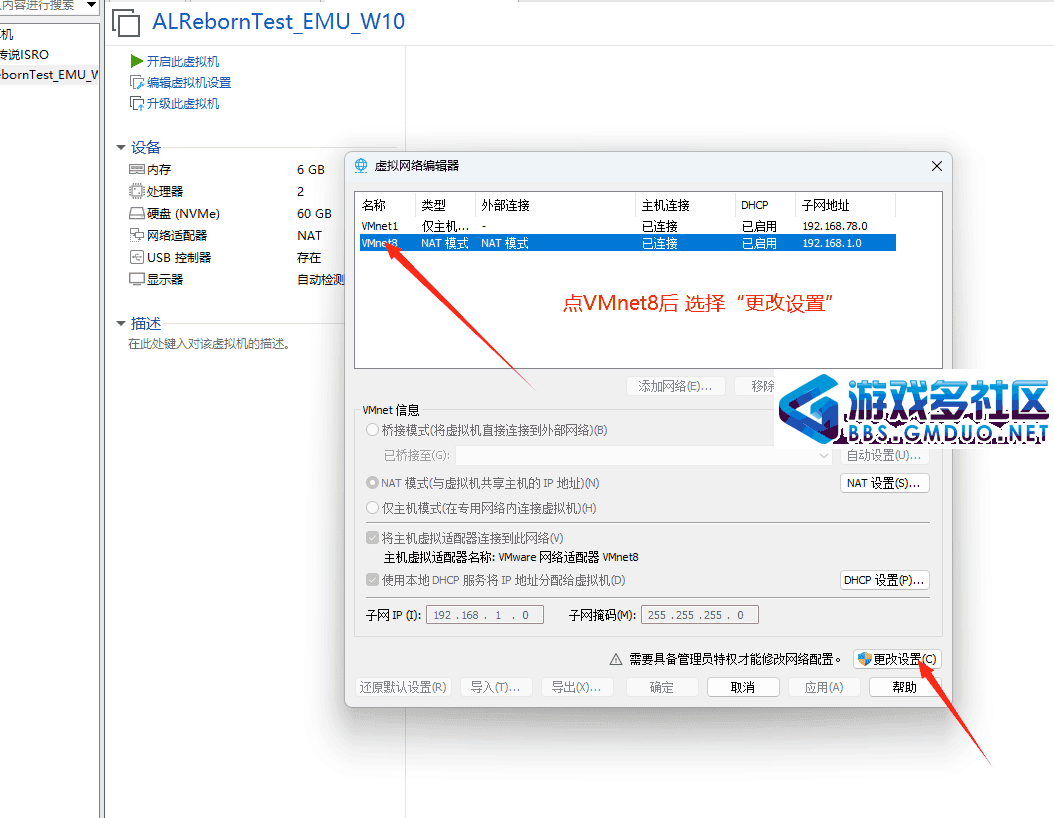Select the USB controller (USB 控制器) icon
The image size is (1054, 818).
[136, 257]
